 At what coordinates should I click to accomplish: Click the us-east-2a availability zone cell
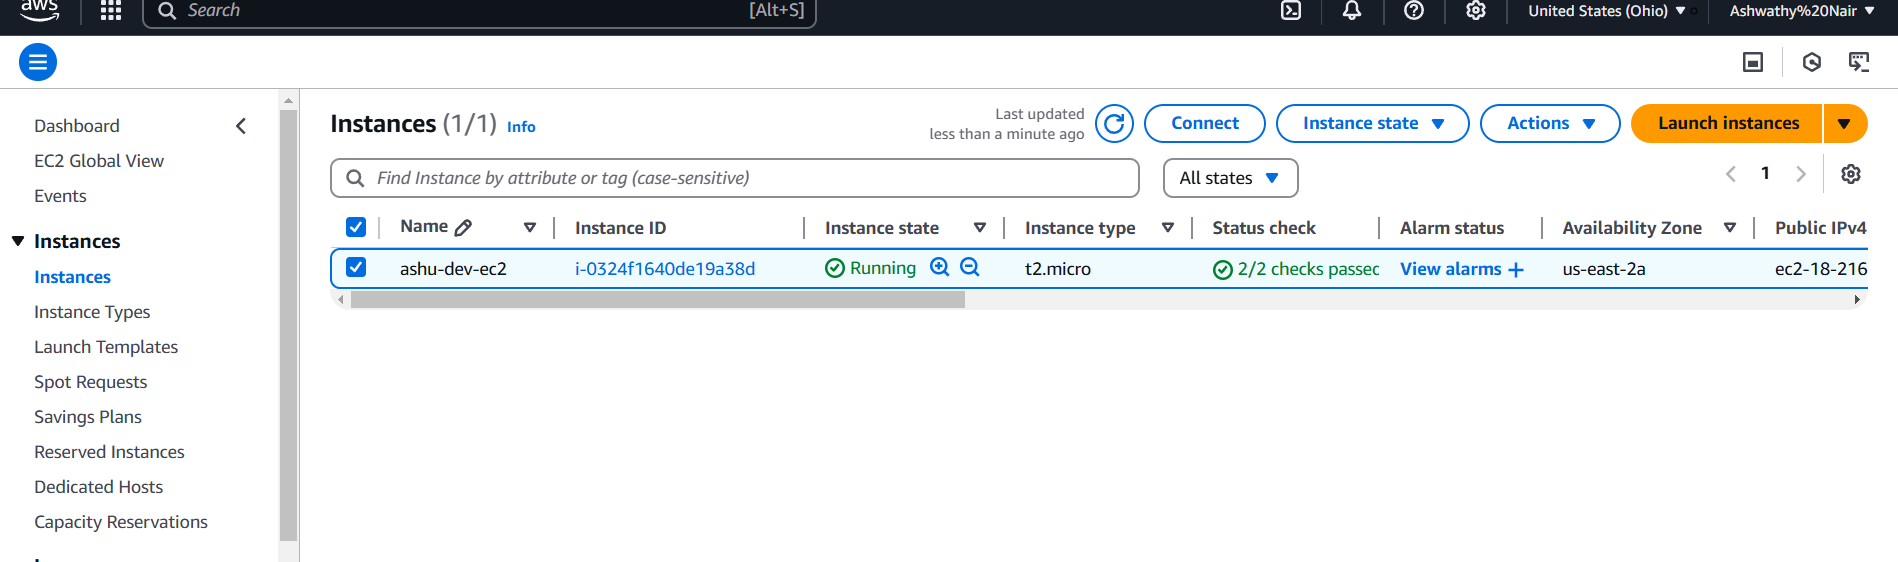point(1604,269)
